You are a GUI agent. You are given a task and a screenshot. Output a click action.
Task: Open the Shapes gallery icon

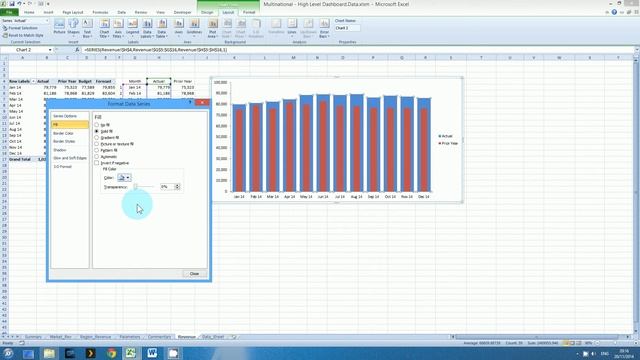[73, 27]
